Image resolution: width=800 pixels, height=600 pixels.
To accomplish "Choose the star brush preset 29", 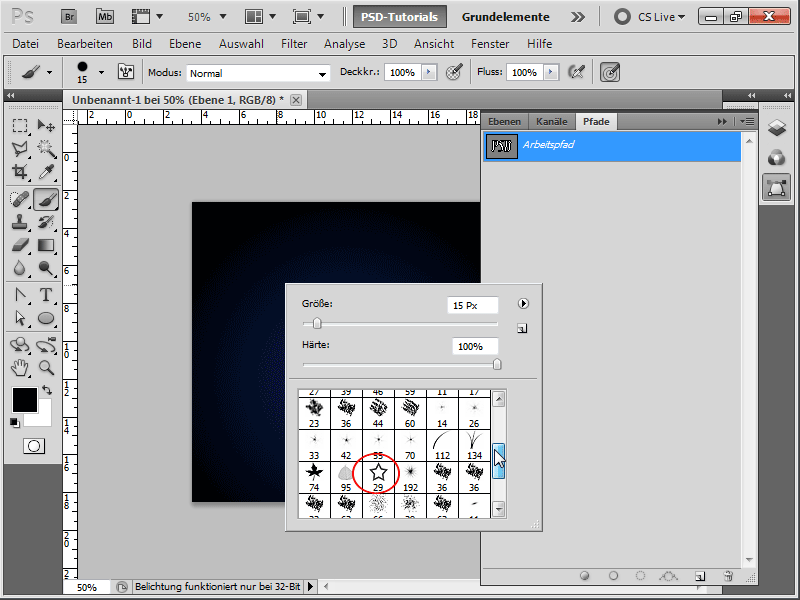I will point(378,477).
